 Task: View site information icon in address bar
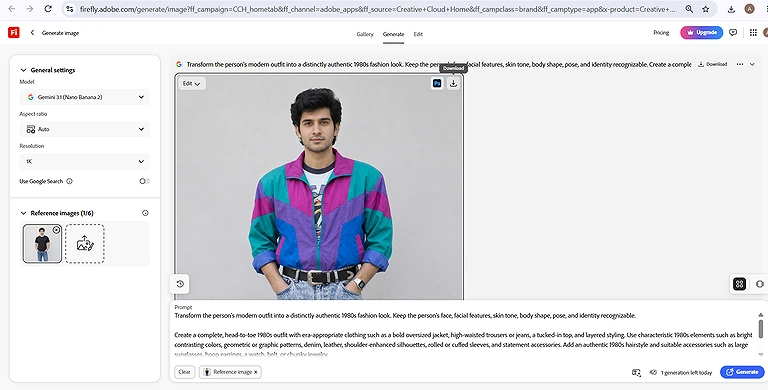tap(70, 9)
